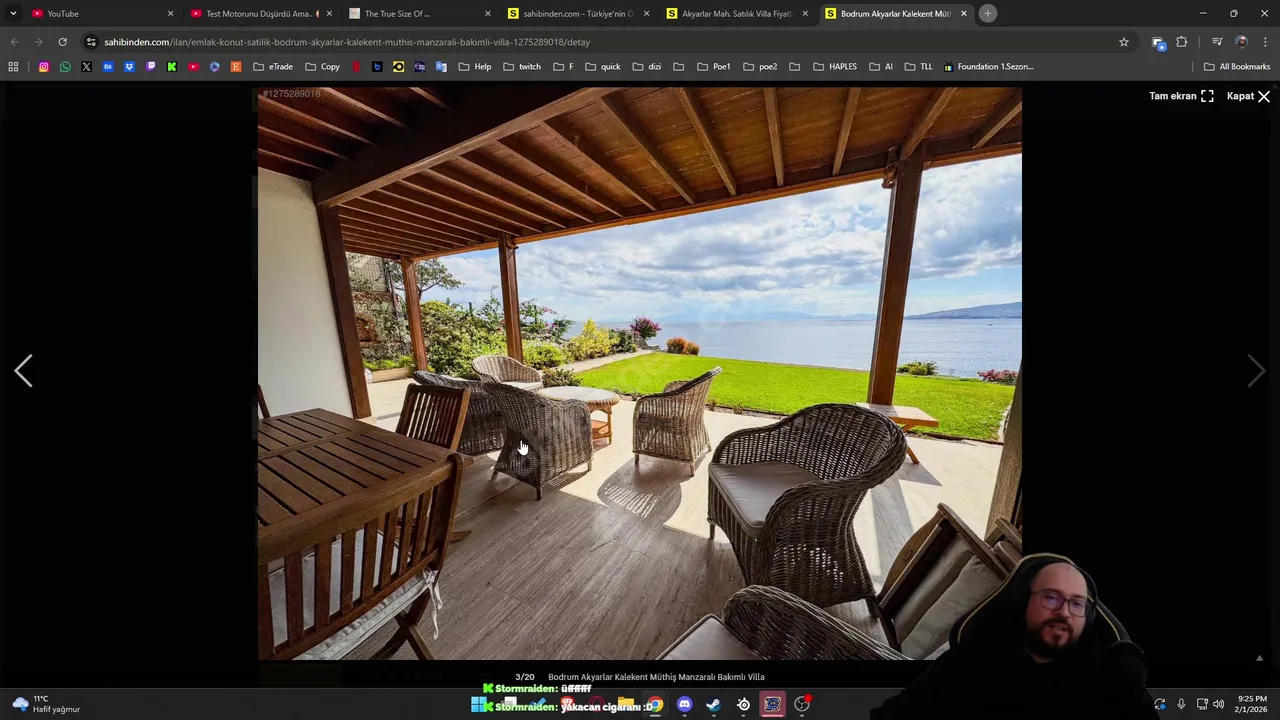The height and width of the screenshot is (720, 1280).
Task: Open the Etsy bookmark icon
Action: (236, 67)
